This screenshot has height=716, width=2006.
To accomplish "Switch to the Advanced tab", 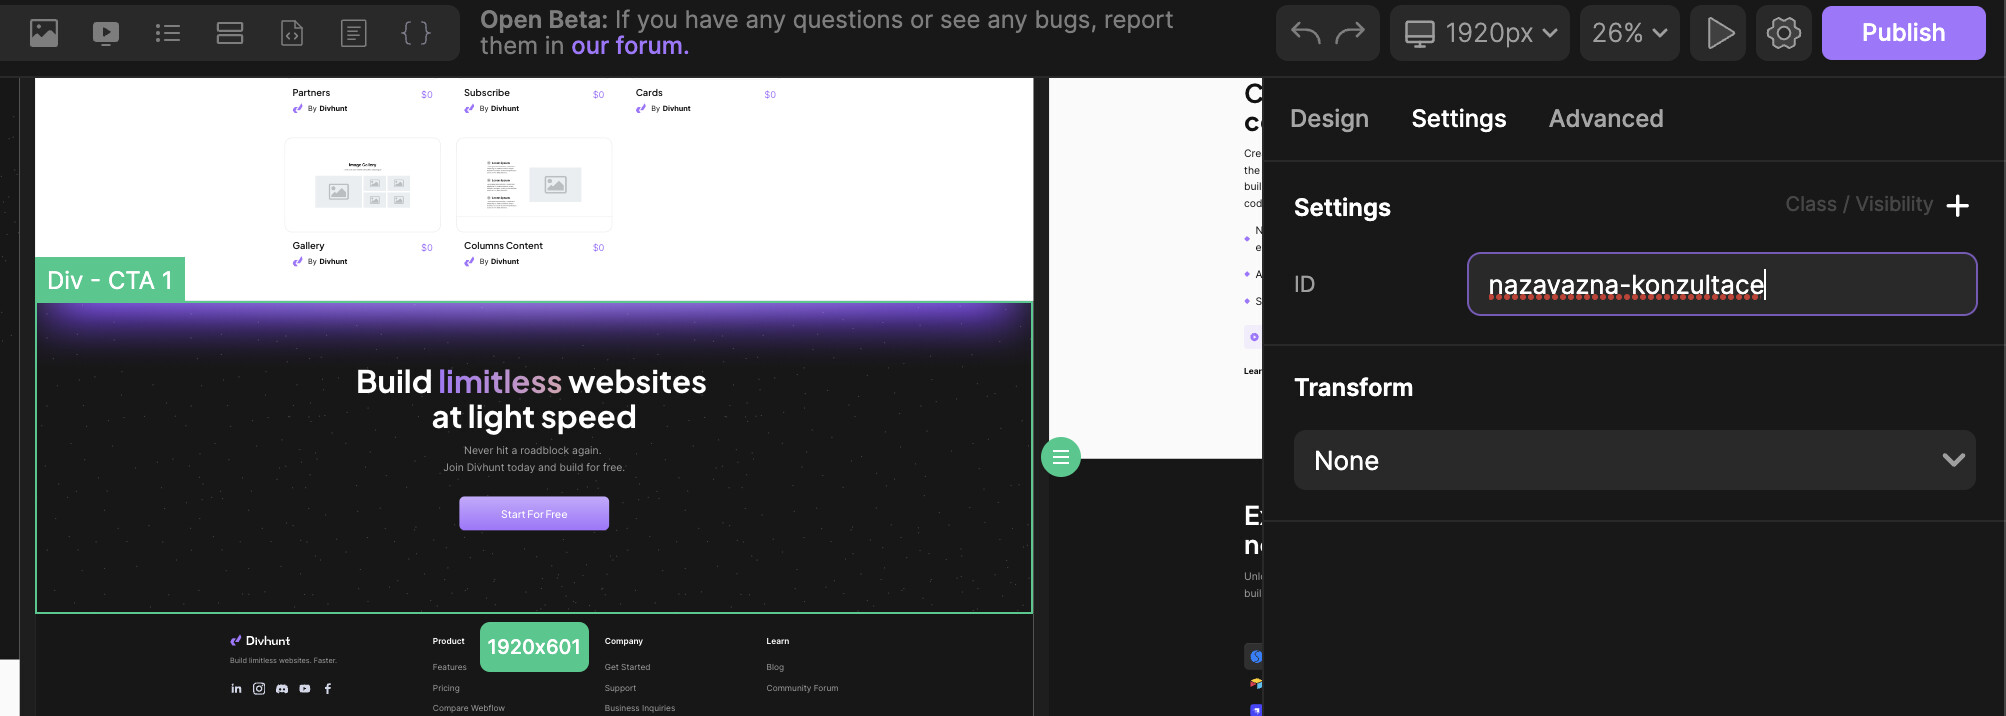I will tap(1606, 119).
